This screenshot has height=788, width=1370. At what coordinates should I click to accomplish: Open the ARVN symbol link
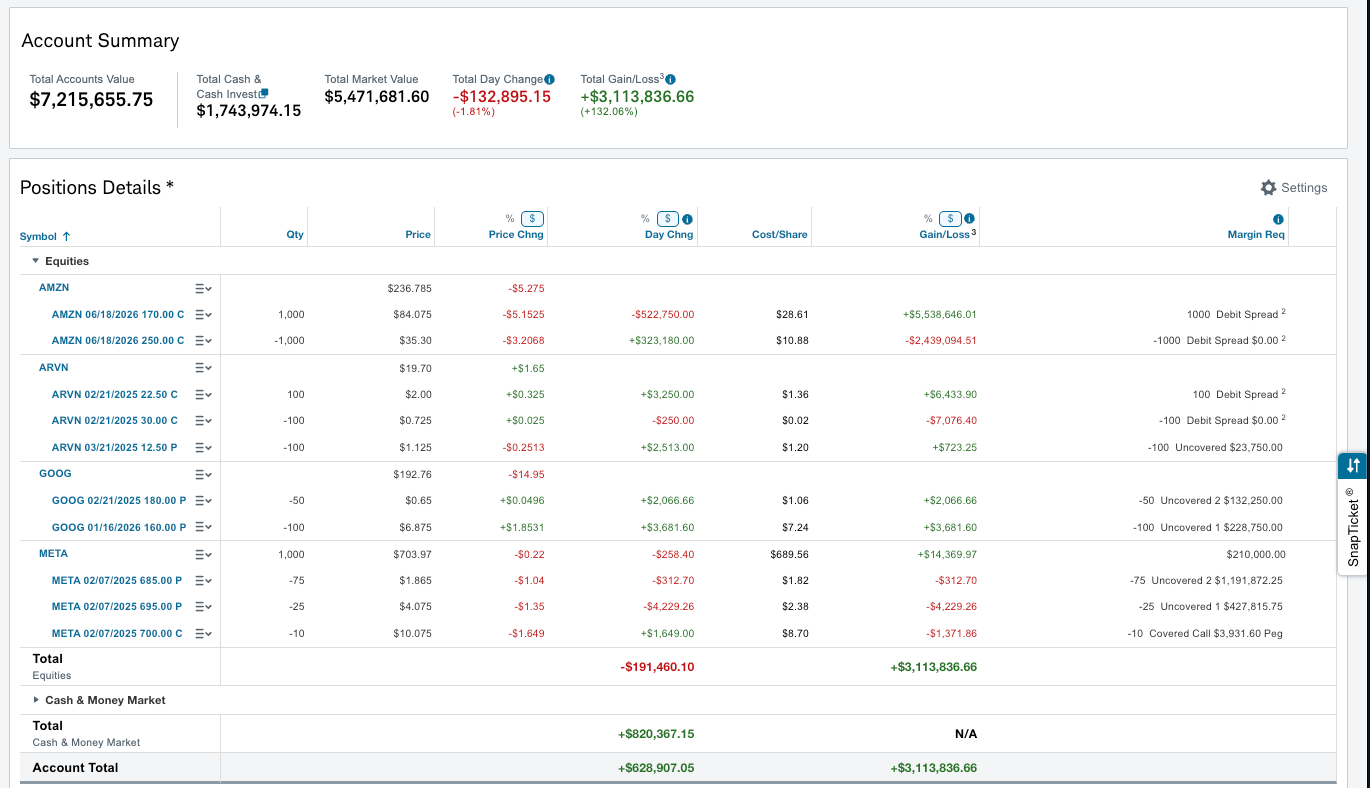click(54, 368)
